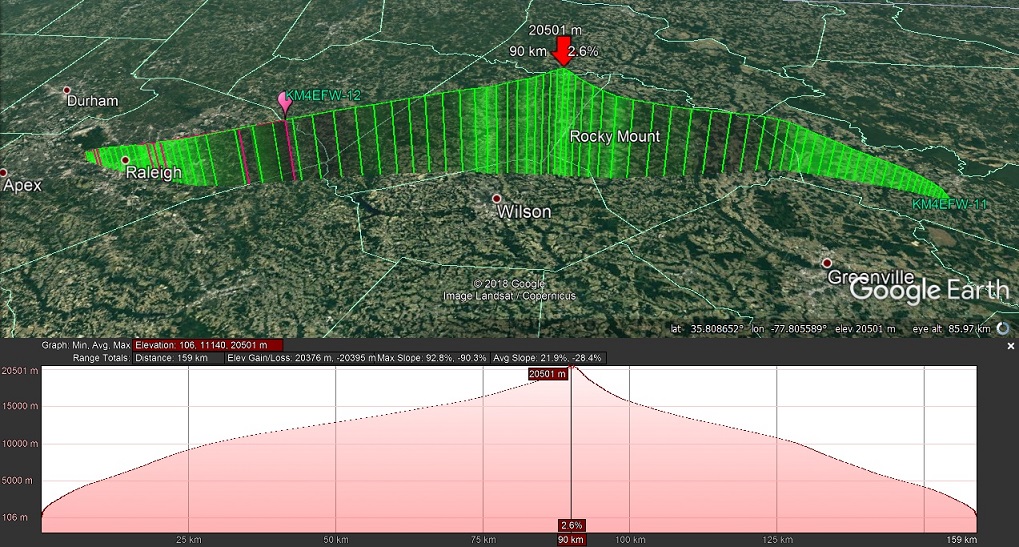1019x547 pixels.
Task: Click the 20501 m peak marker on graph
Action: pyautogui.click(x=548, y=374)
